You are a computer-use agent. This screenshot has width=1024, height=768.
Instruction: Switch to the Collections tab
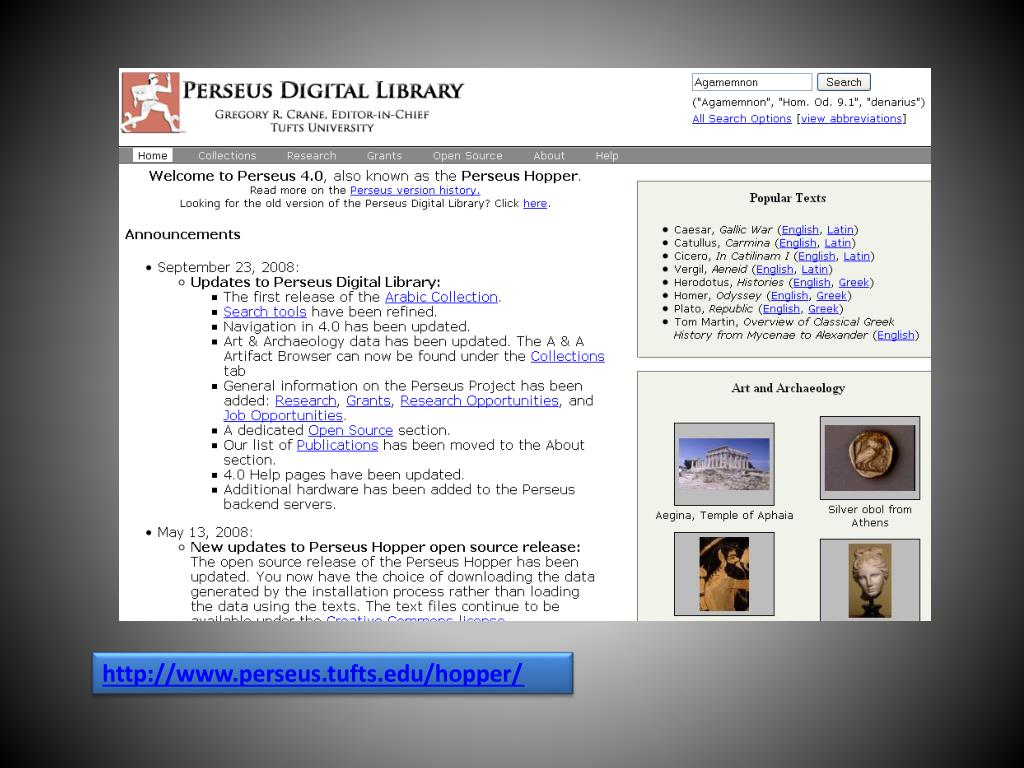227,155
